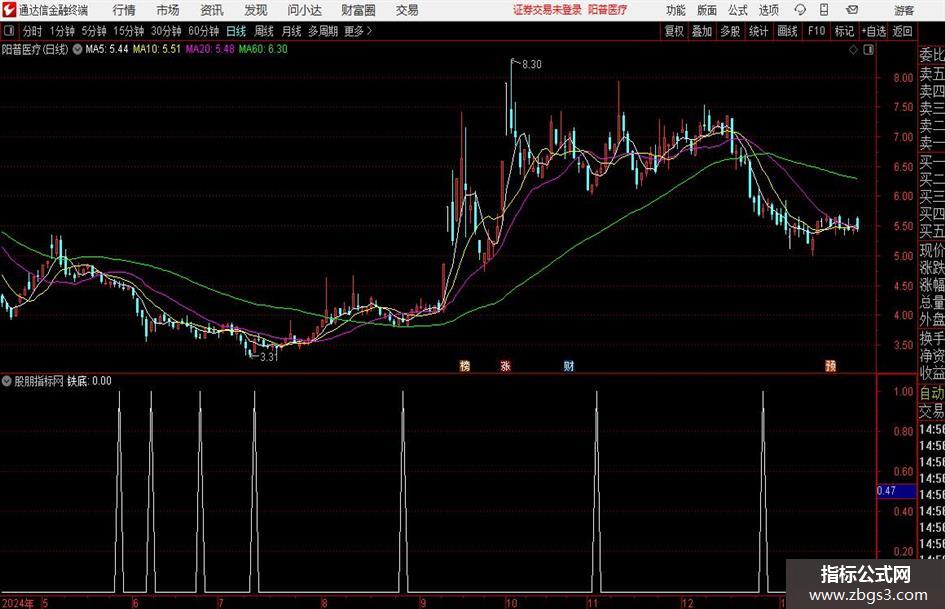Click the 通达信 red logo icon
Screen dimensions: 945x609
pyautogui.click(x=9, y=10)
